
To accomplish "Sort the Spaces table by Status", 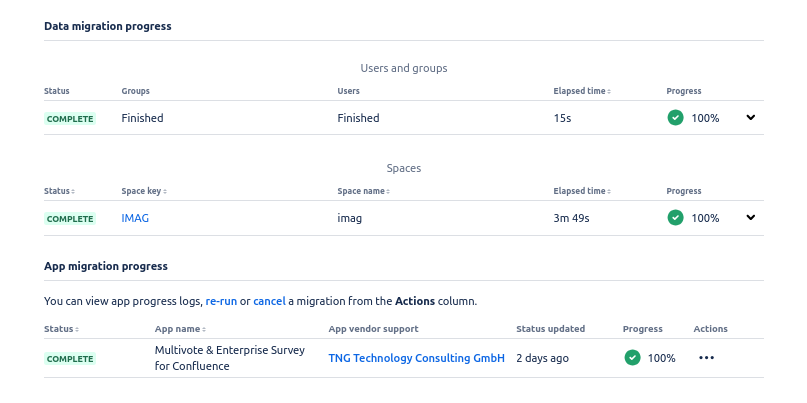I will pos(59,191).
